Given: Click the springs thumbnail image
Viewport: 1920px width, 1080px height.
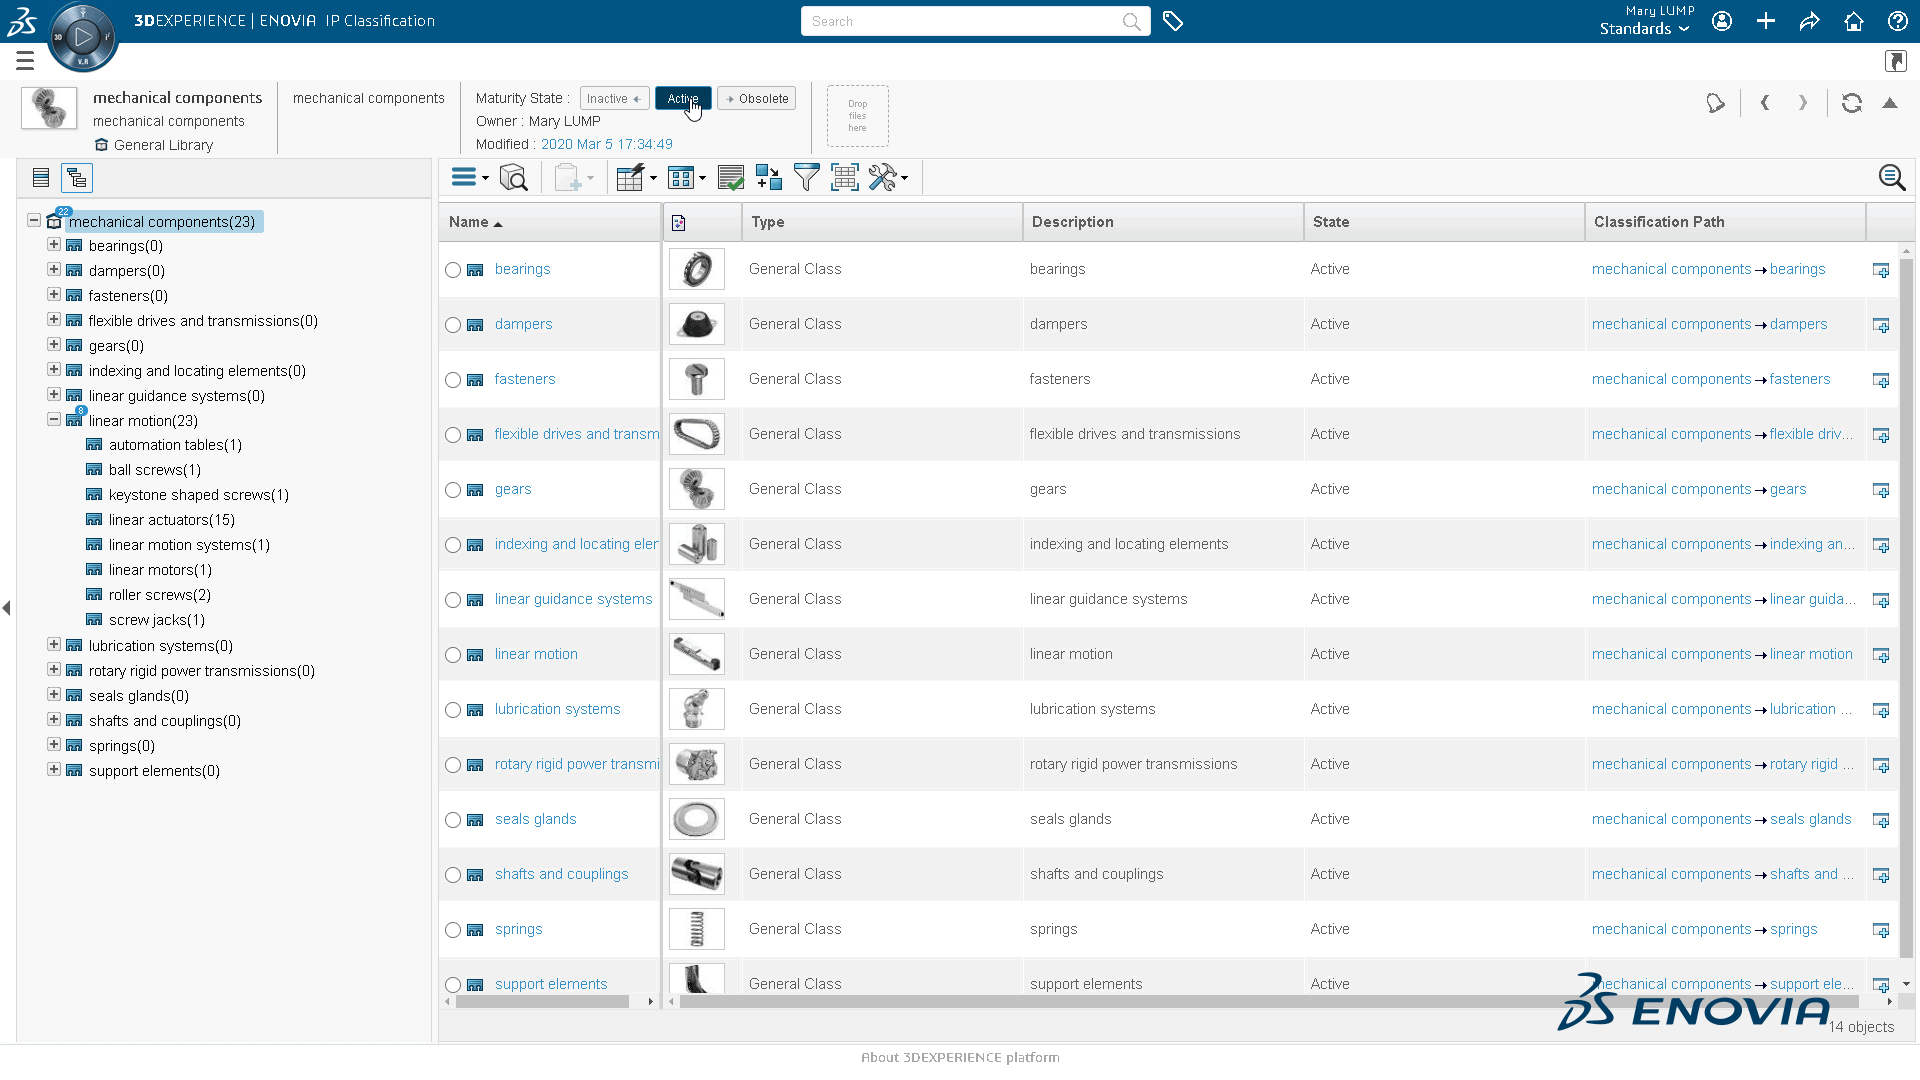Looking at the screenshot, I should point(696,928).
